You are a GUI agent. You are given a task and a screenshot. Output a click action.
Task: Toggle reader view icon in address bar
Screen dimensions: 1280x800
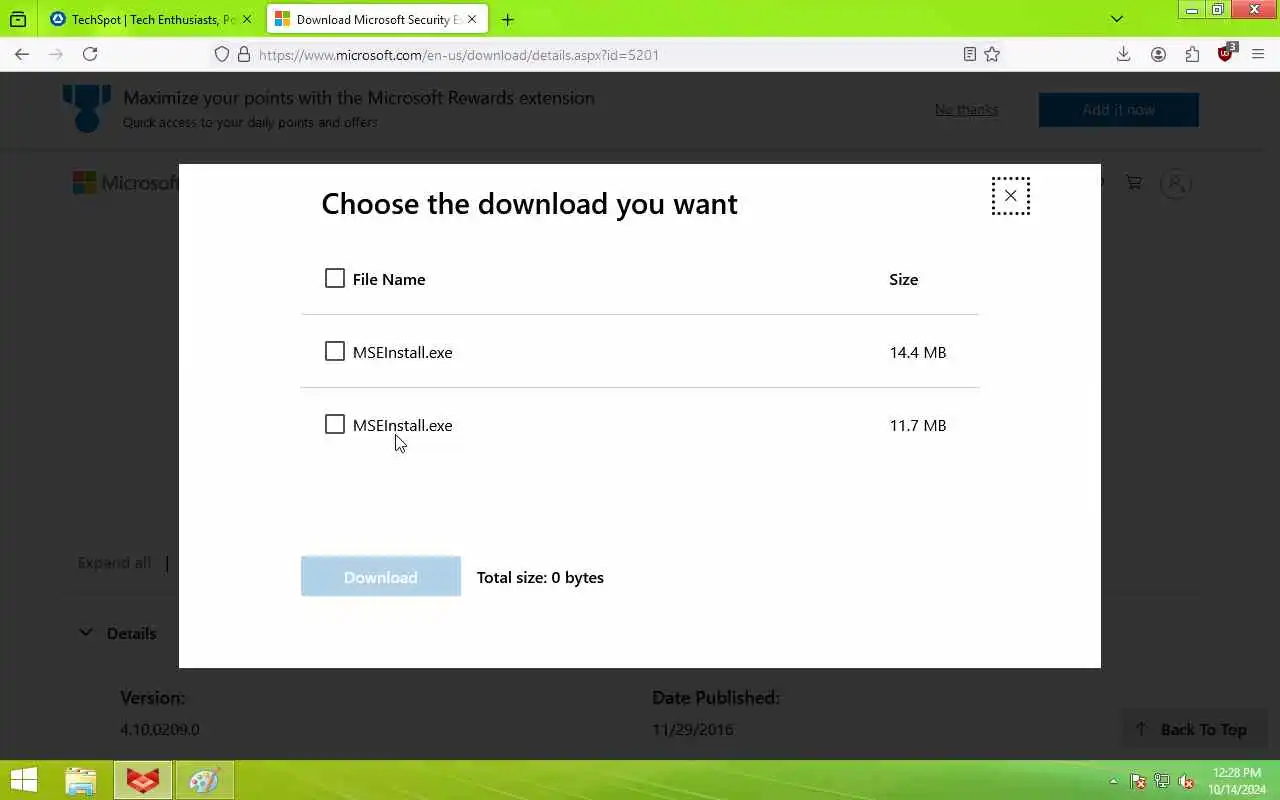click(969, 55)
